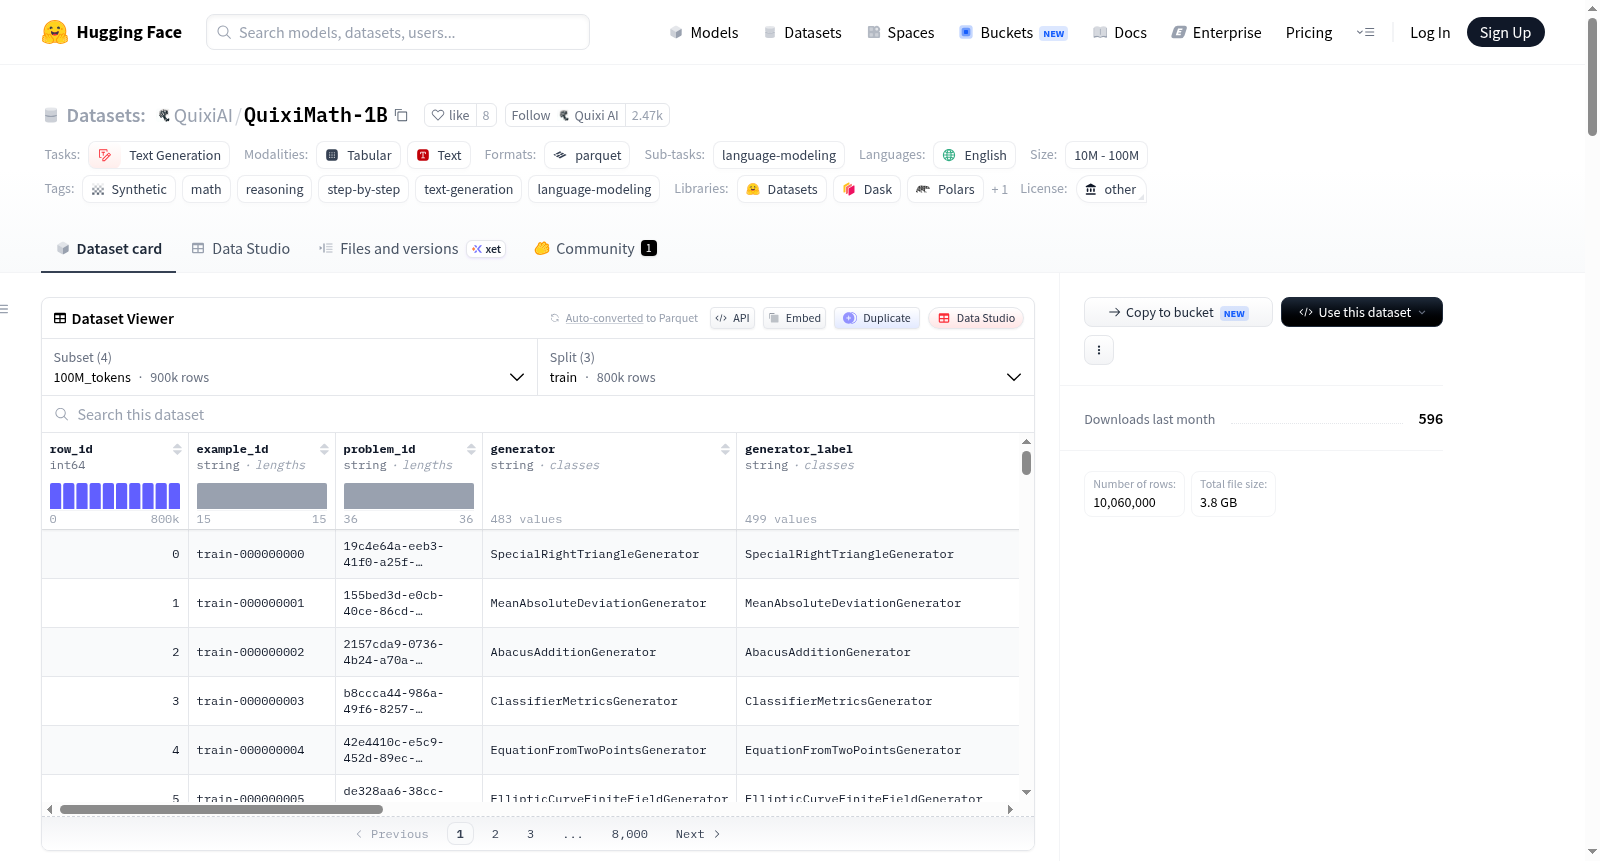The height and width of the screenshot is (861, 1600).
Task: Click the parquet format tag
Action: click(588, 155)
